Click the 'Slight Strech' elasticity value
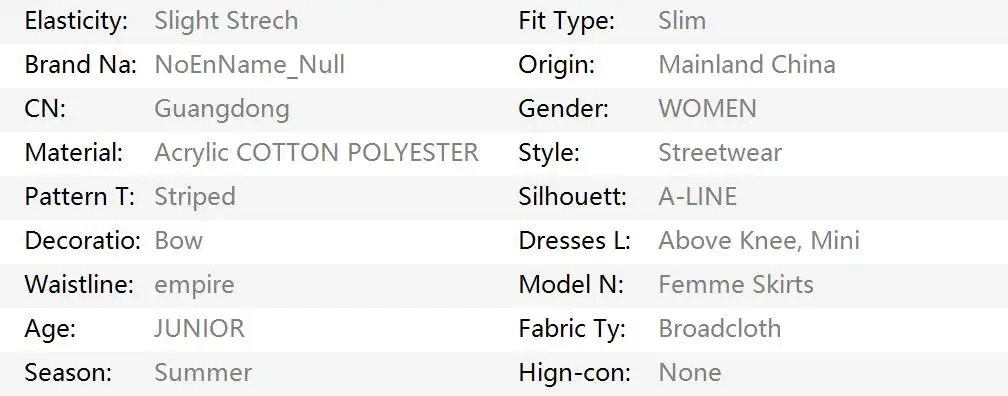1008x396 pixels. (x=226, y=21)
